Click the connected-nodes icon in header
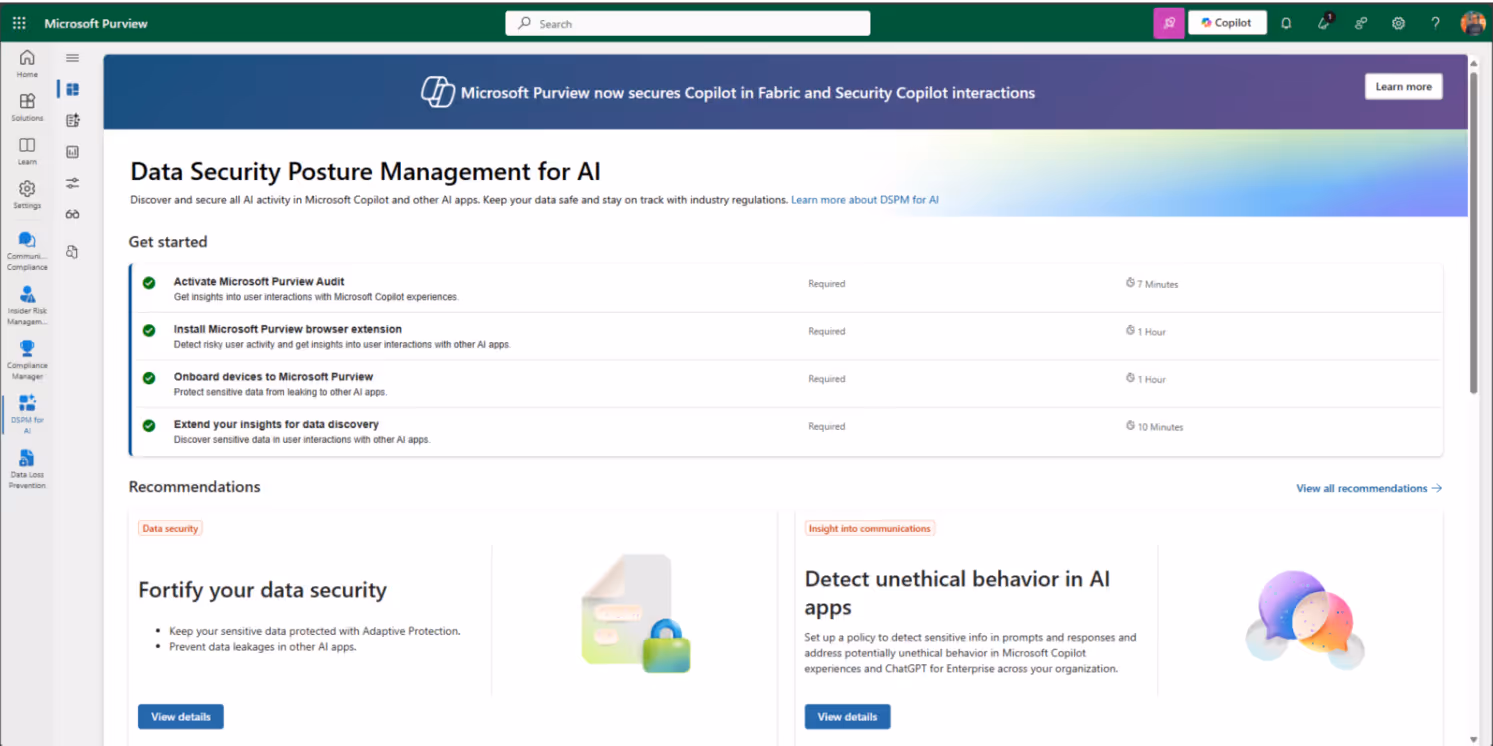Viewport: 1493px width, 746px height. pyautogui.click(x=1361, y=23)
